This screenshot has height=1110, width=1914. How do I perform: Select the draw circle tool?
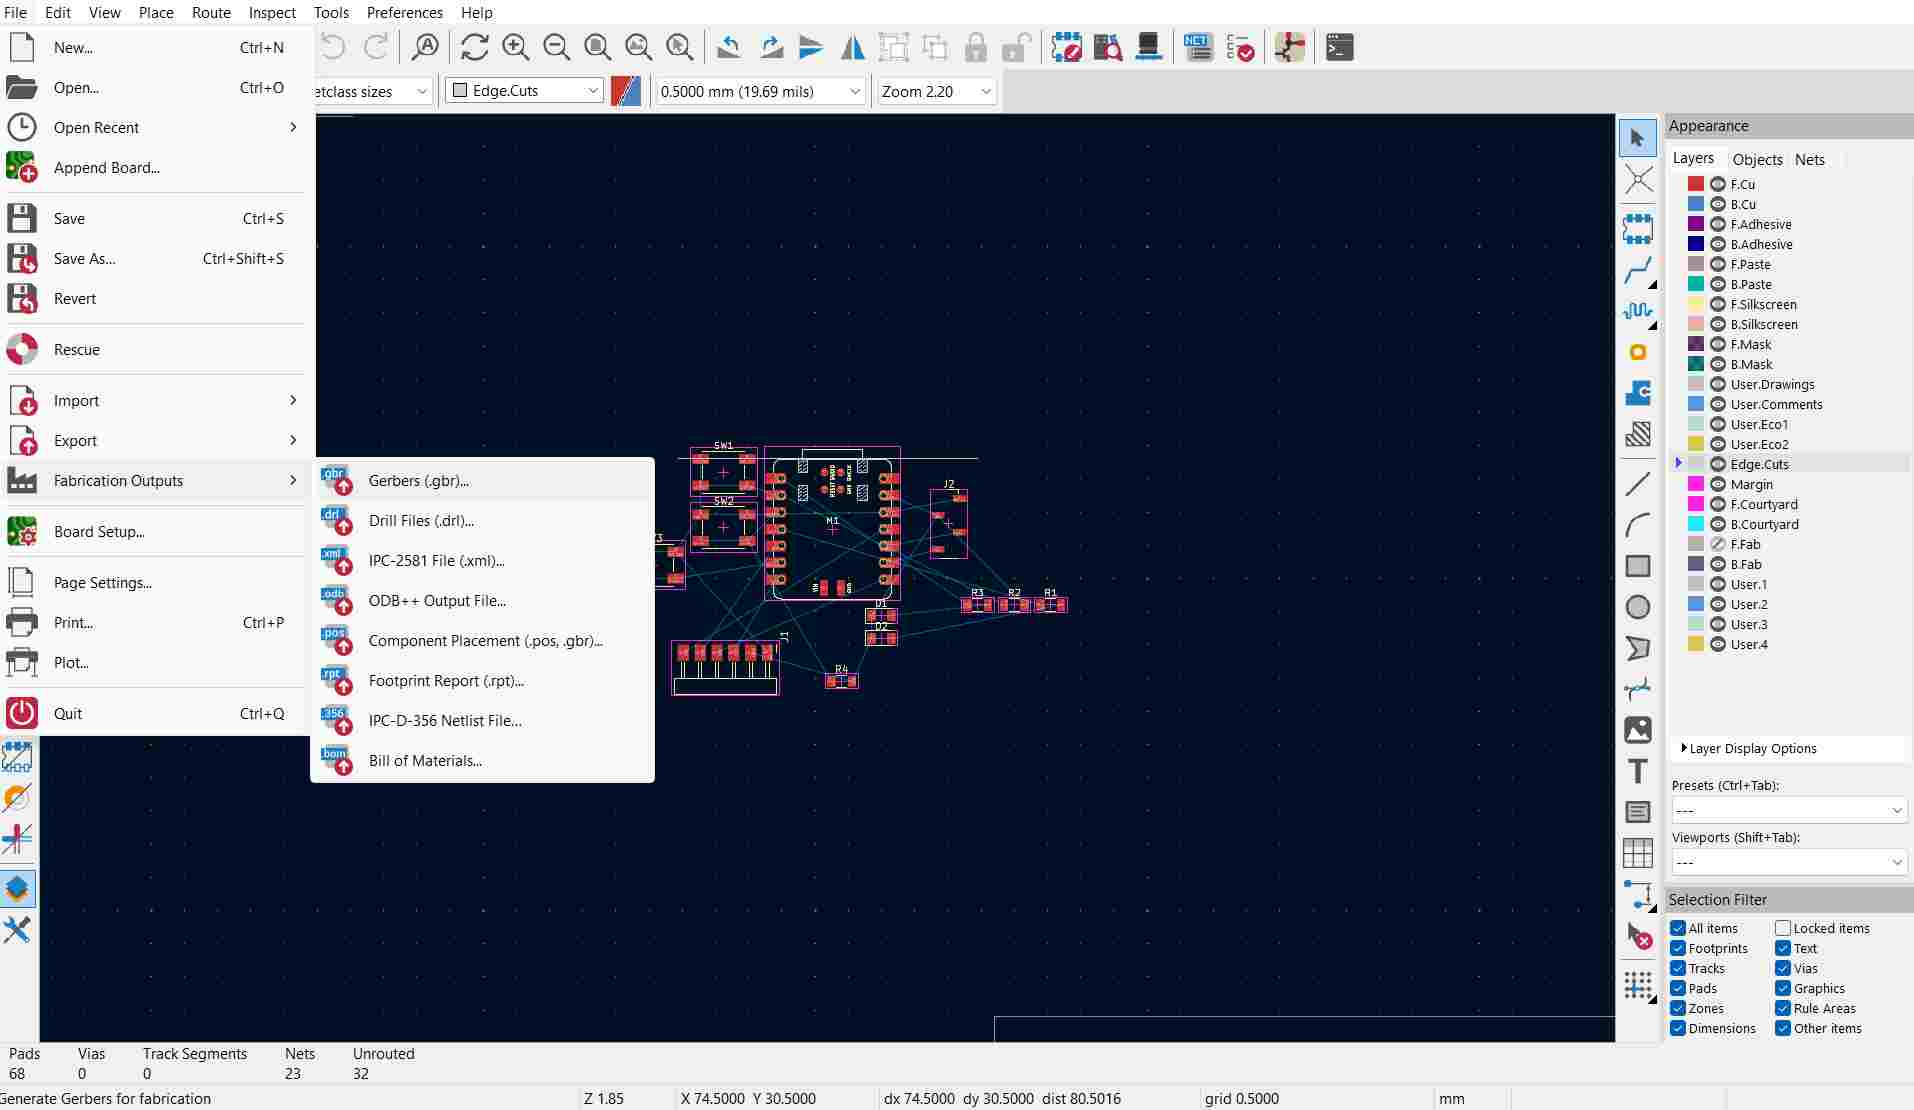tap(1639, 606)
